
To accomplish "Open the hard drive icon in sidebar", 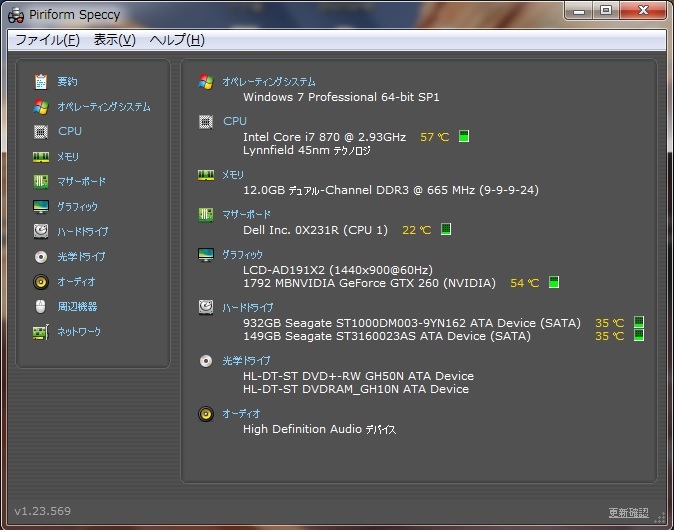I will pyautogui.click(x=41, y=231).
